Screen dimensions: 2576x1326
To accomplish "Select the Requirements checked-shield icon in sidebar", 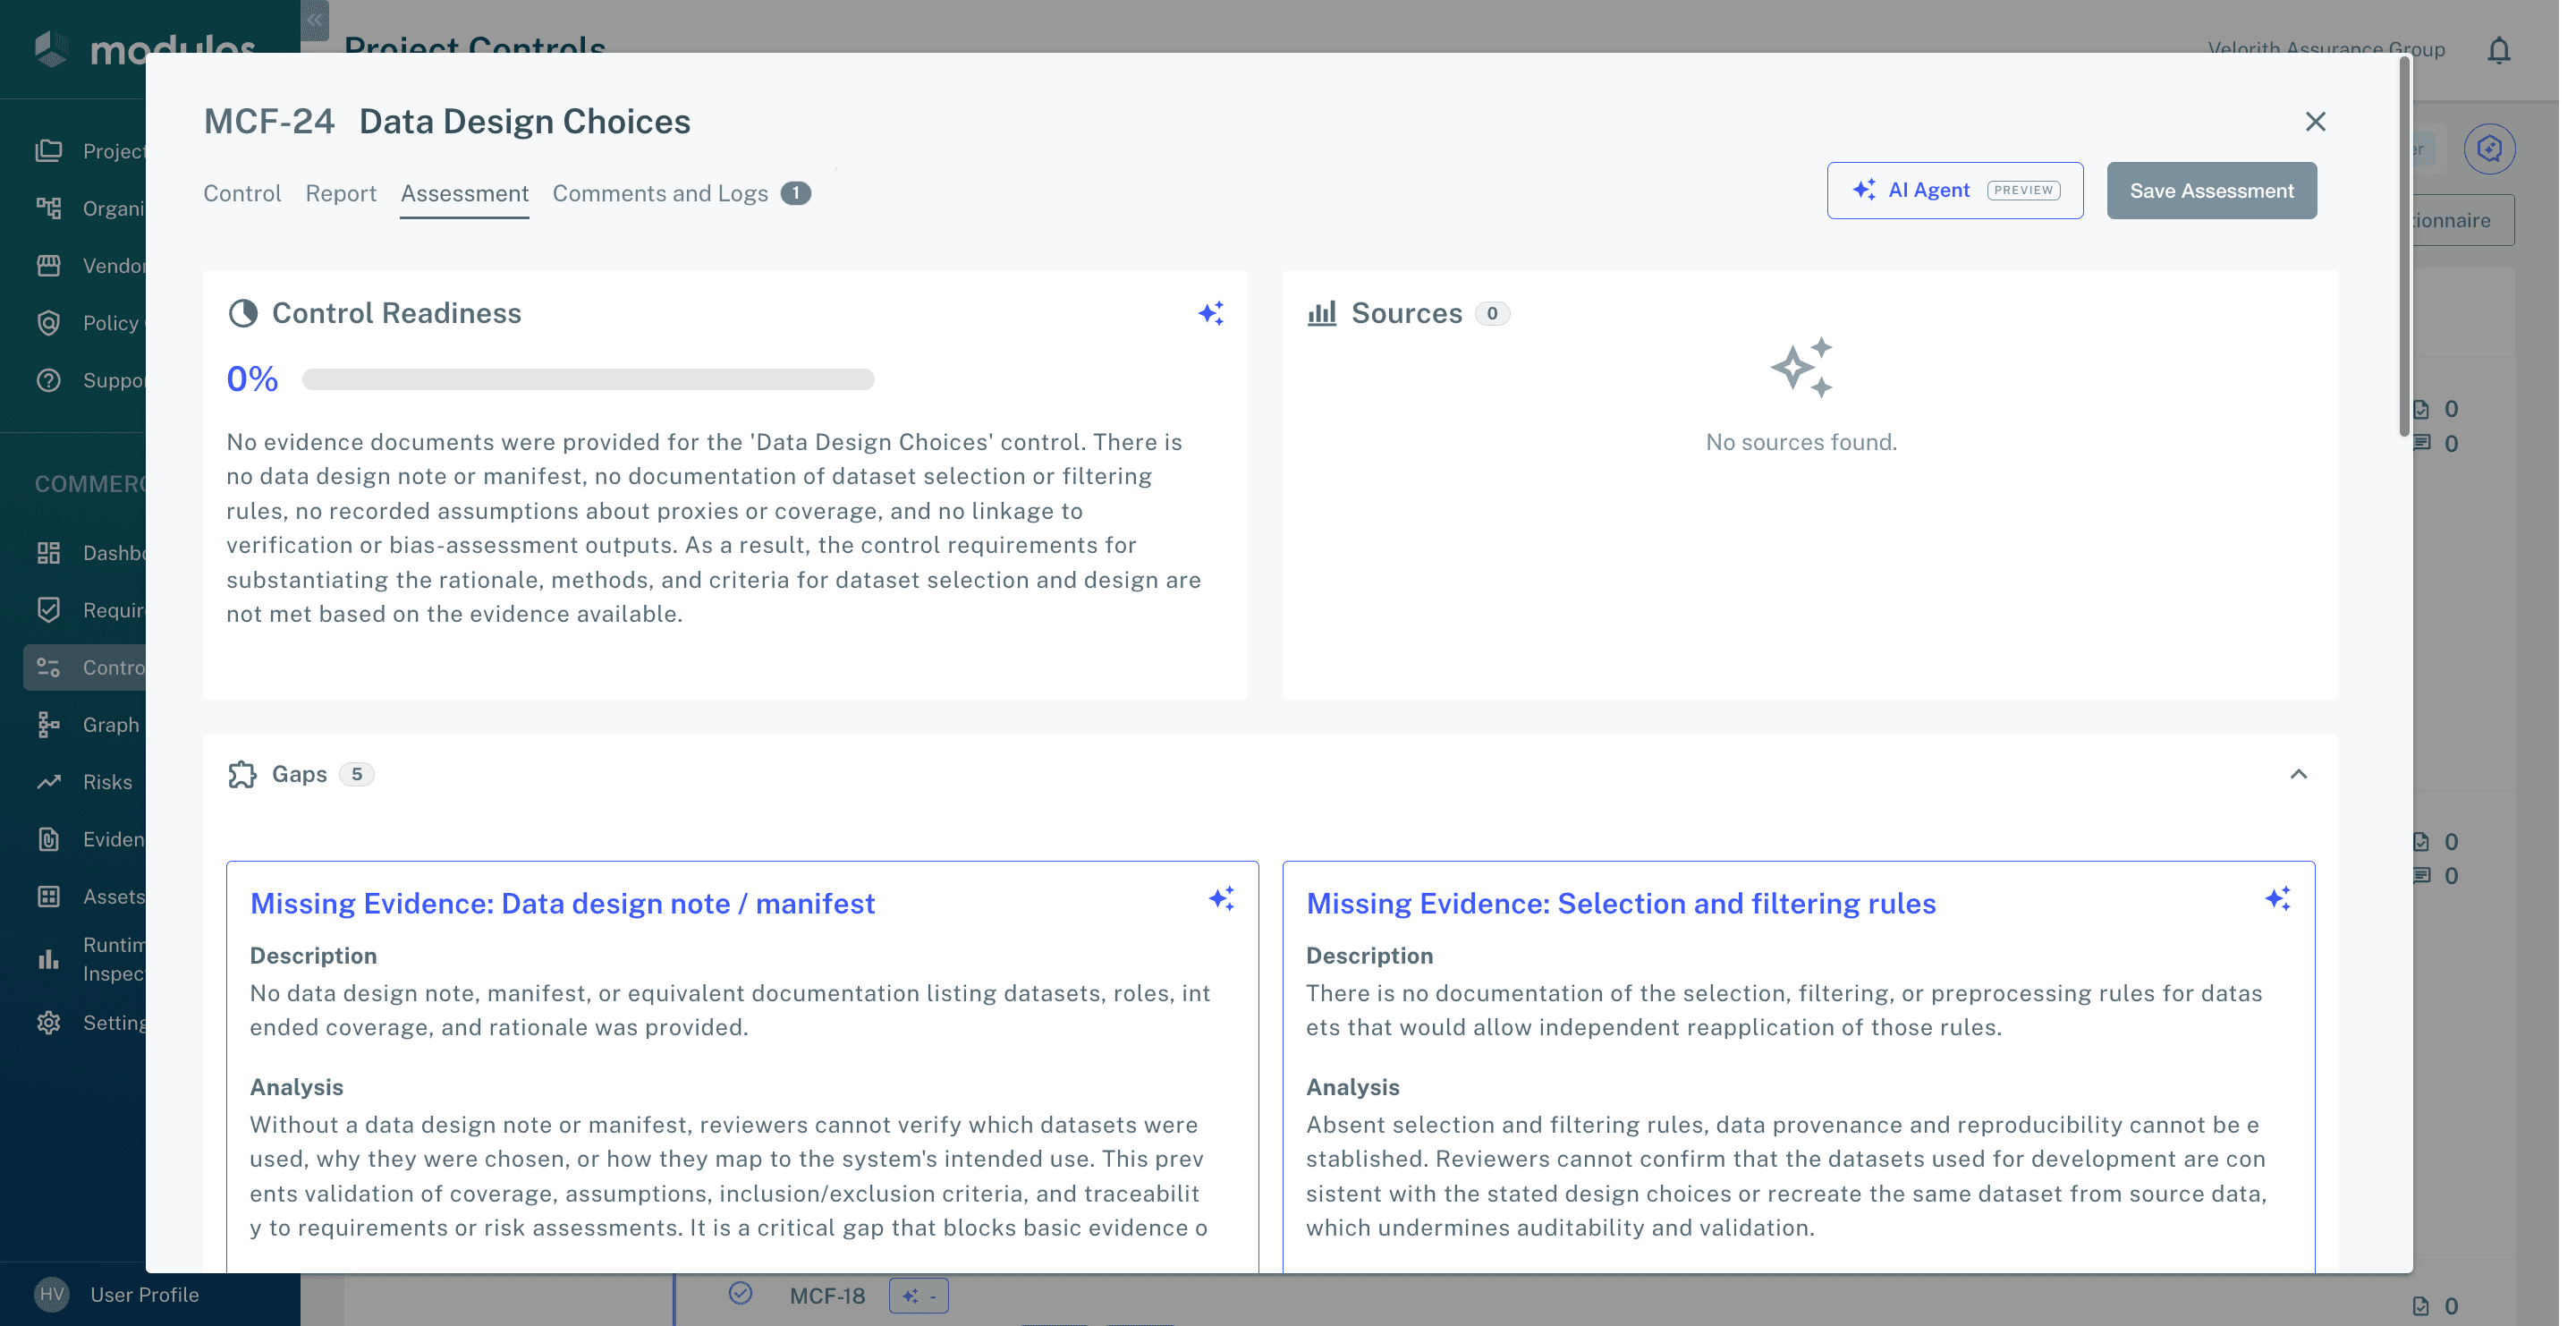I will tap(49, 610).
